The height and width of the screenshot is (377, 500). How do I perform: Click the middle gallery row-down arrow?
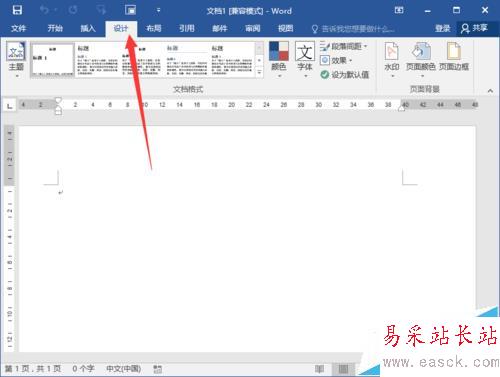pos(259,60)
